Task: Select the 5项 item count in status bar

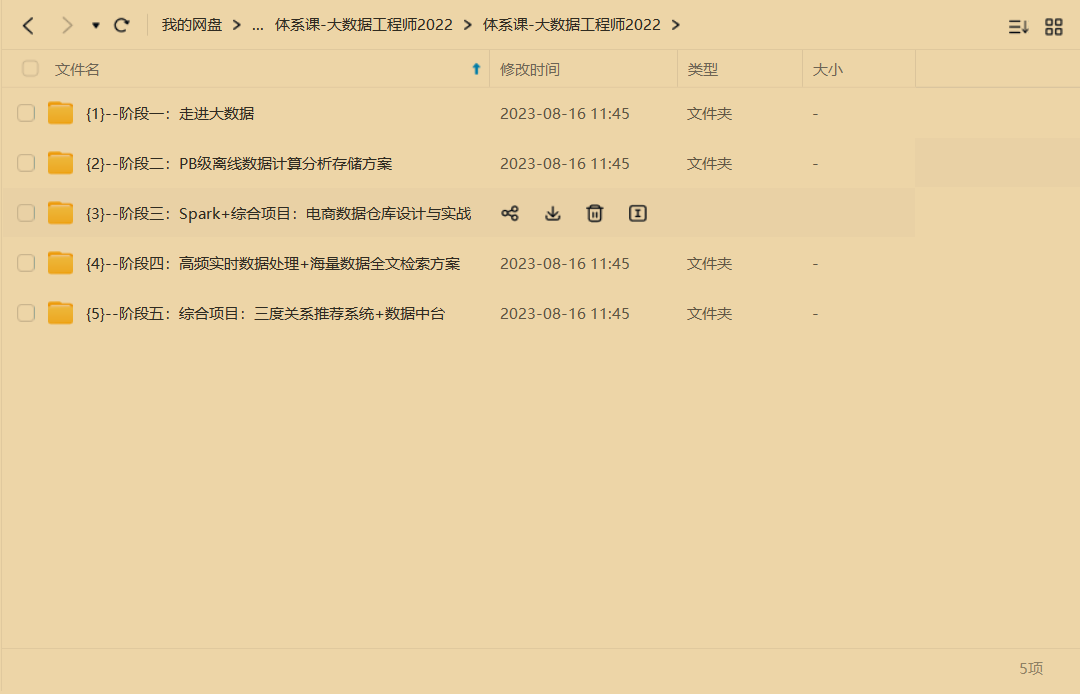Action: point(1031,668)
